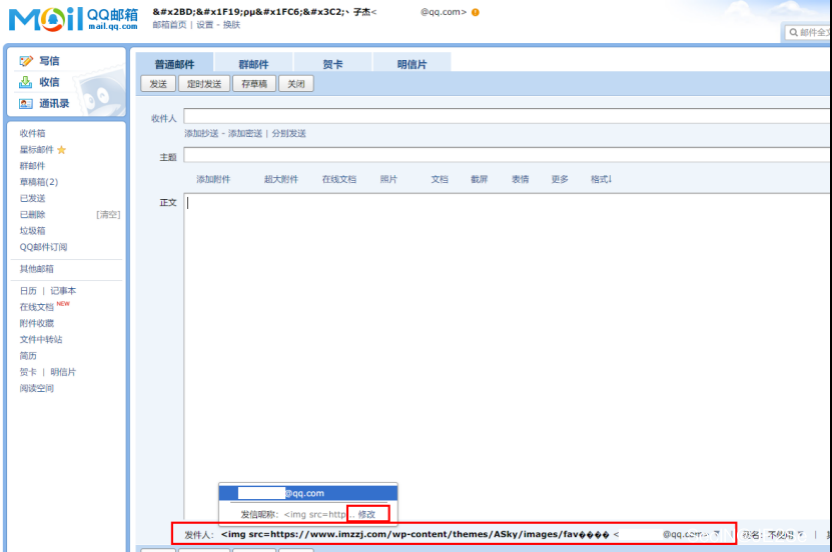This screenshot has height=552, width=832.
Task: Click the 关闭 close button in toolbar
Action: click(296, 84)
